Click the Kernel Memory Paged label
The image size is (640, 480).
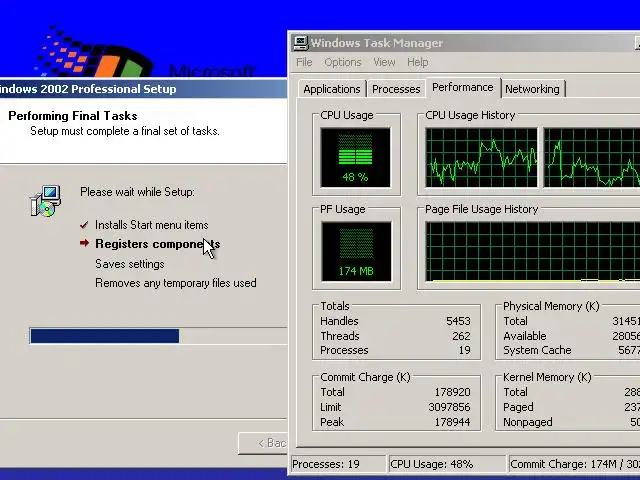(518, 407)
